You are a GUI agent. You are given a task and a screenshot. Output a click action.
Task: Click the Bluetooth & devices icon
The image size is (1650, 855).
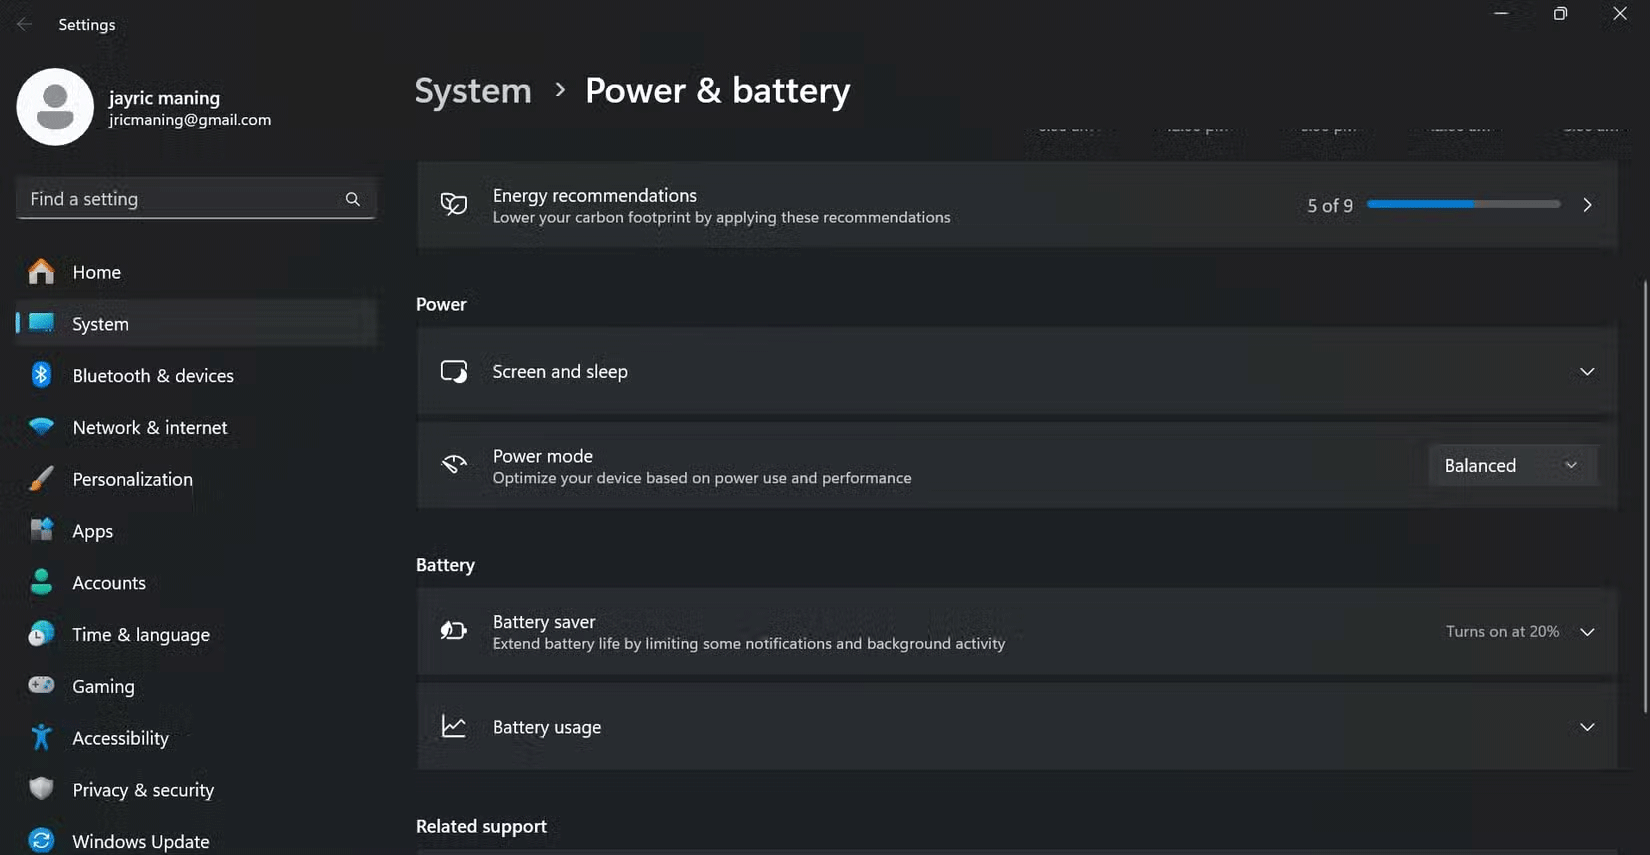(x=41, y=375)
